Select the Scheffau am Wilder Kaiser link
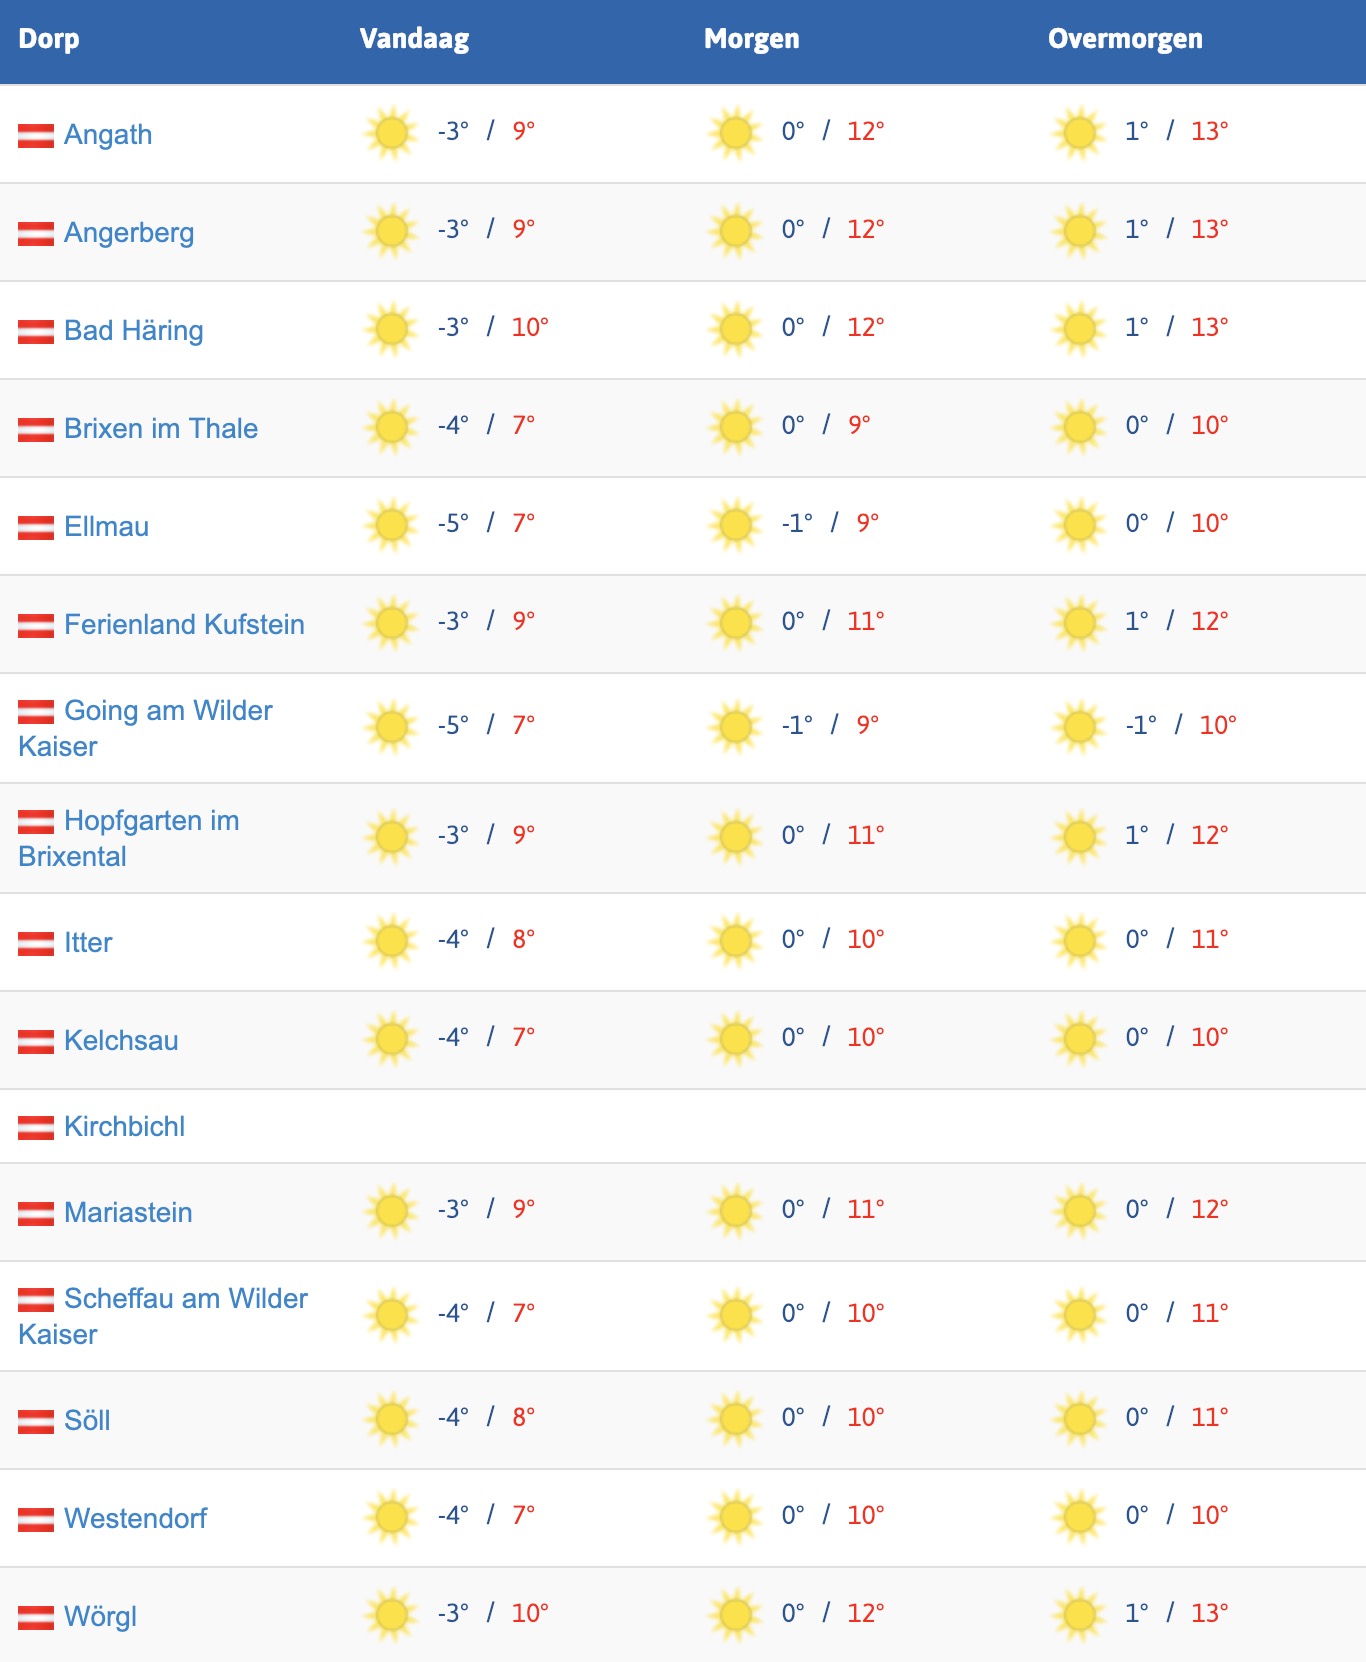This screenshot has width=1366, height=1662. pos(185,1299)
